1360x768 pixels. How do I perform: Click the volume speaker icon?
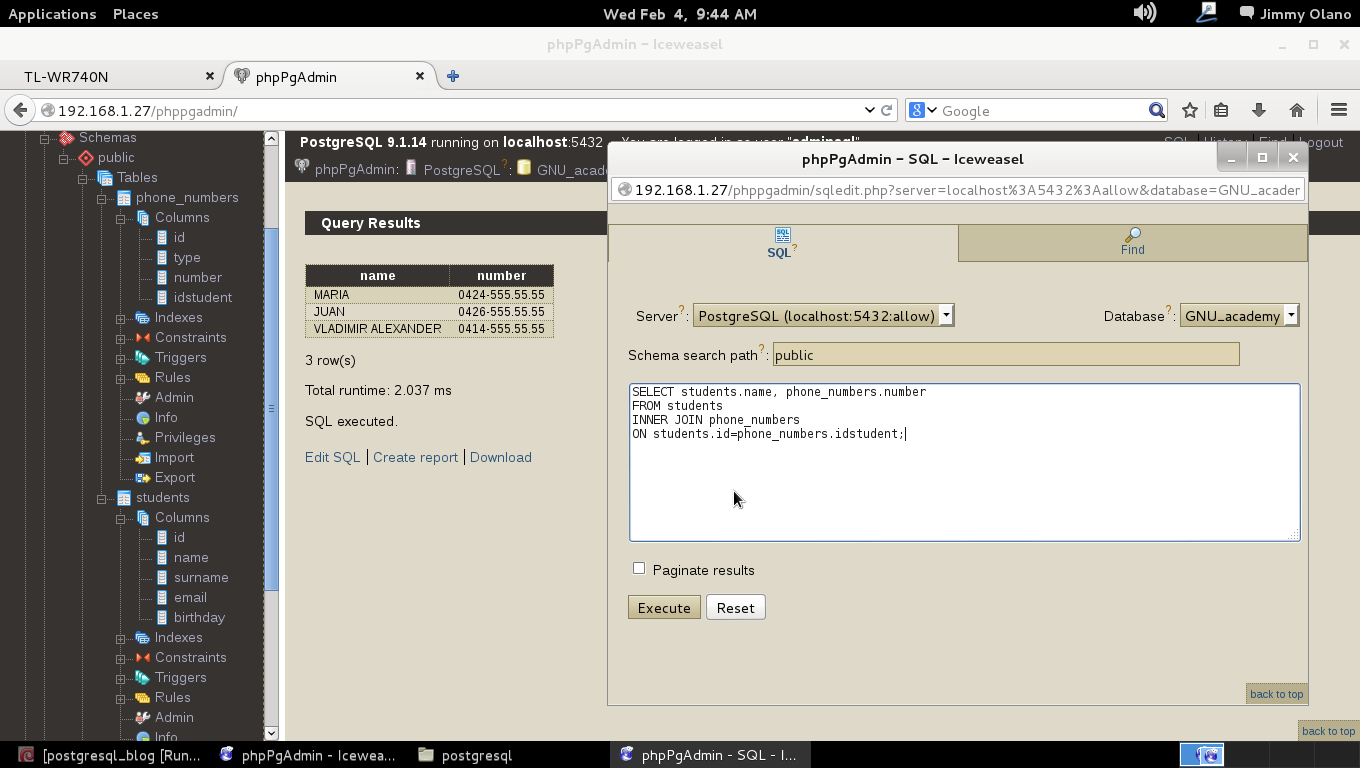pos(1144,13)
